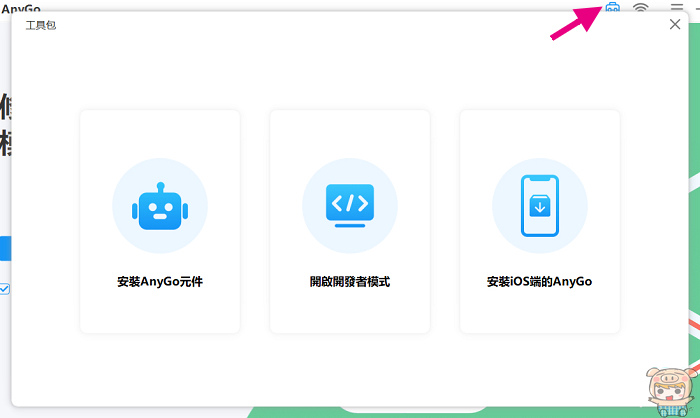The image size is (700, 418).
Task: Open 安裝AnyGo元件 label
Action: [160, 282]
